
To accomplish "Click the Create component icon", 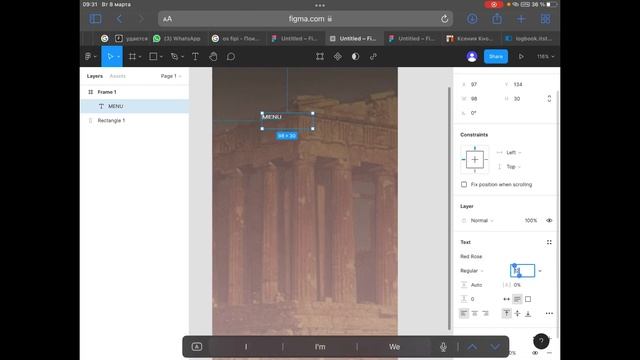I will [338, 57].
